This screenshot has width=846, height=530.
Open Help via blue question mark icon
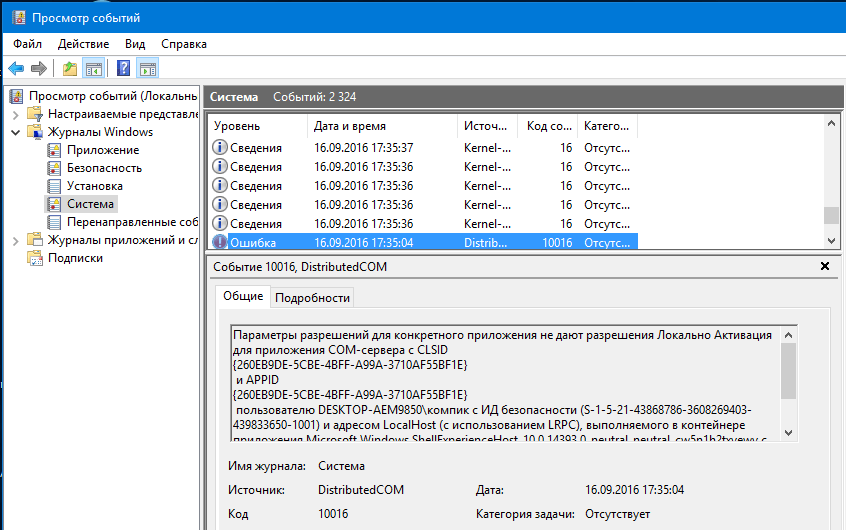pyautogui.click(x=123, y=69)
